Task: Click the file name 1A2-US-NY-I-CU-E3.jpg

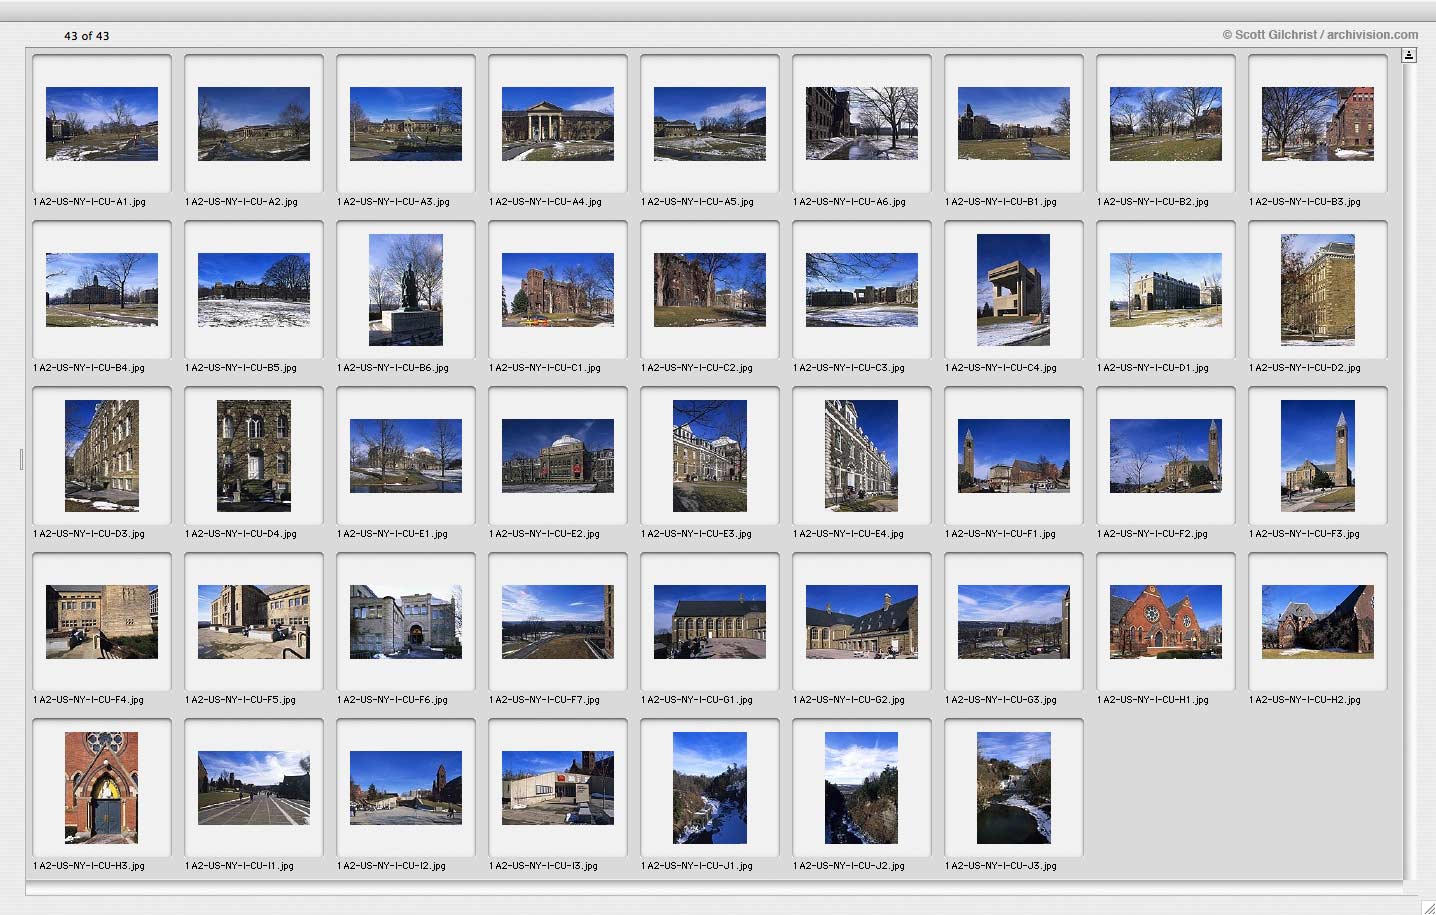Action: pos(696,534)
